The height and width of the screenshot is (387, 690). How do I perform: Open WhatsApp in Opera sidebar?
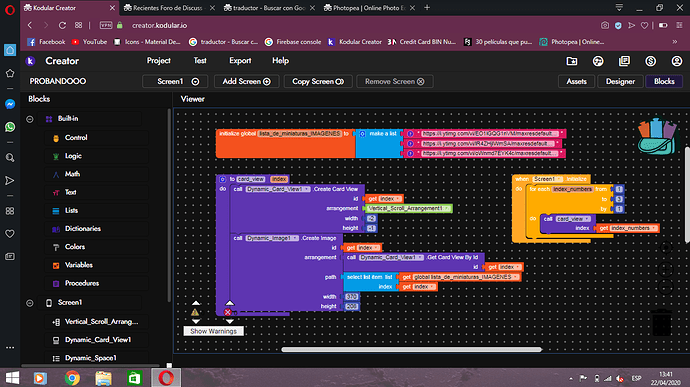[x=10, y=127]
